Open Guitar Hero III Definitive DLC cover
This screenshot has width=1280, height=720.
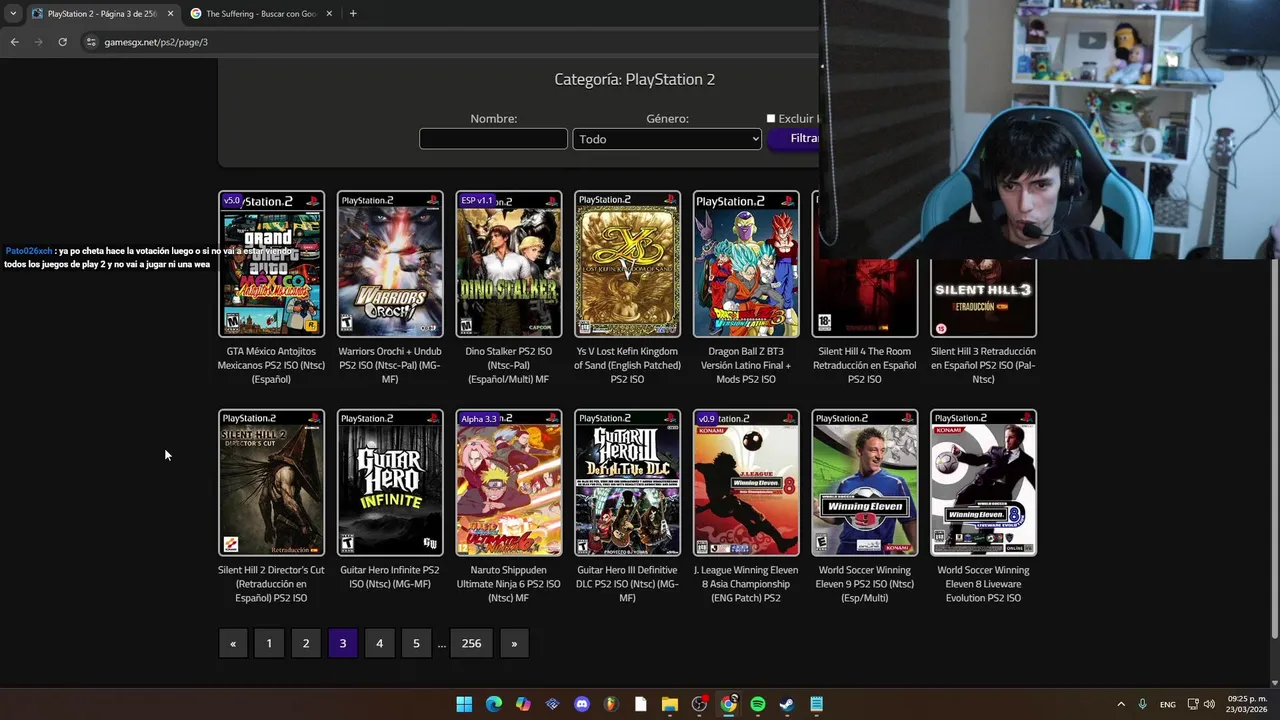(627, 483)
